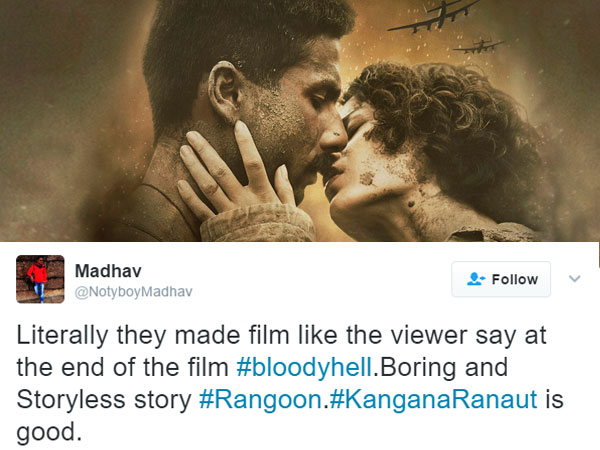
Task: Click the add-person icon inside Follow
Action: point(476,279)
